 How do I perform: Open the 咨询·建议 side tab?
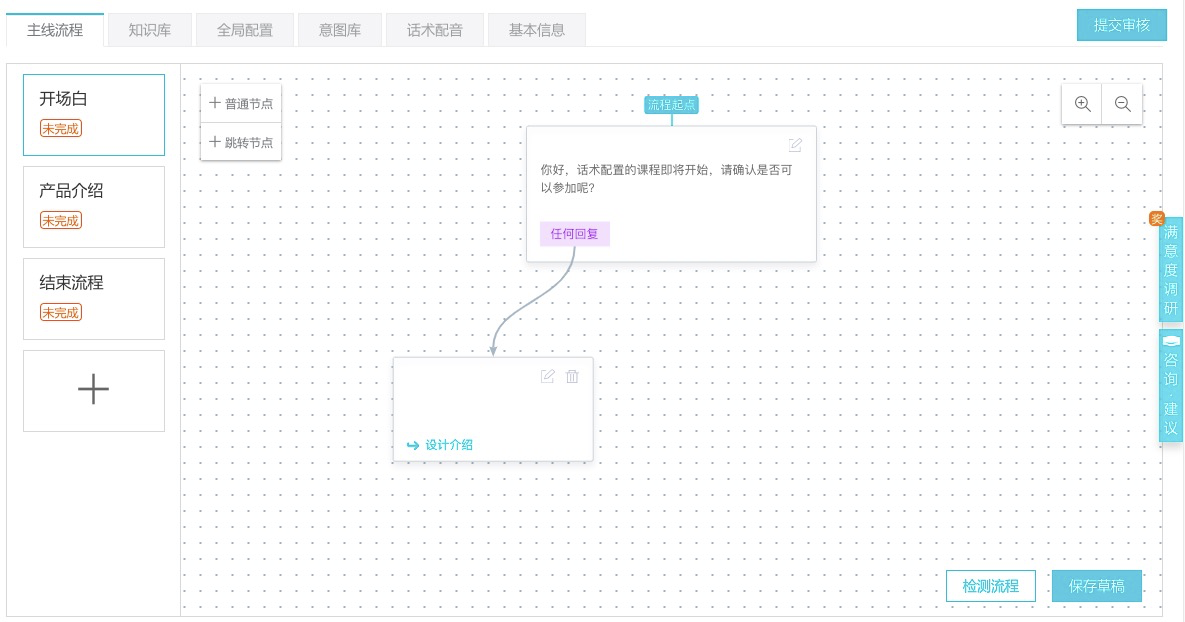tap(1171, 385)
